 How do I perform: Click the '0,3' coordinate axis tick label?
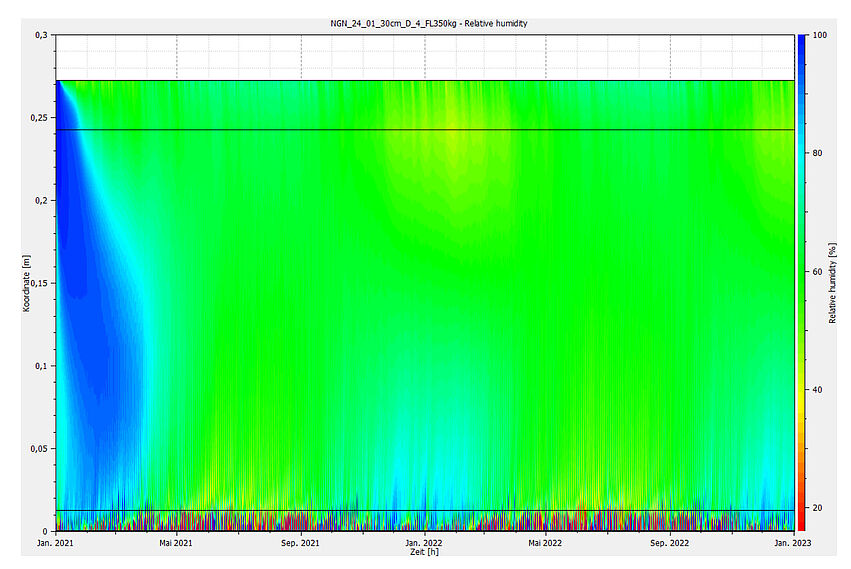point(41,35)
